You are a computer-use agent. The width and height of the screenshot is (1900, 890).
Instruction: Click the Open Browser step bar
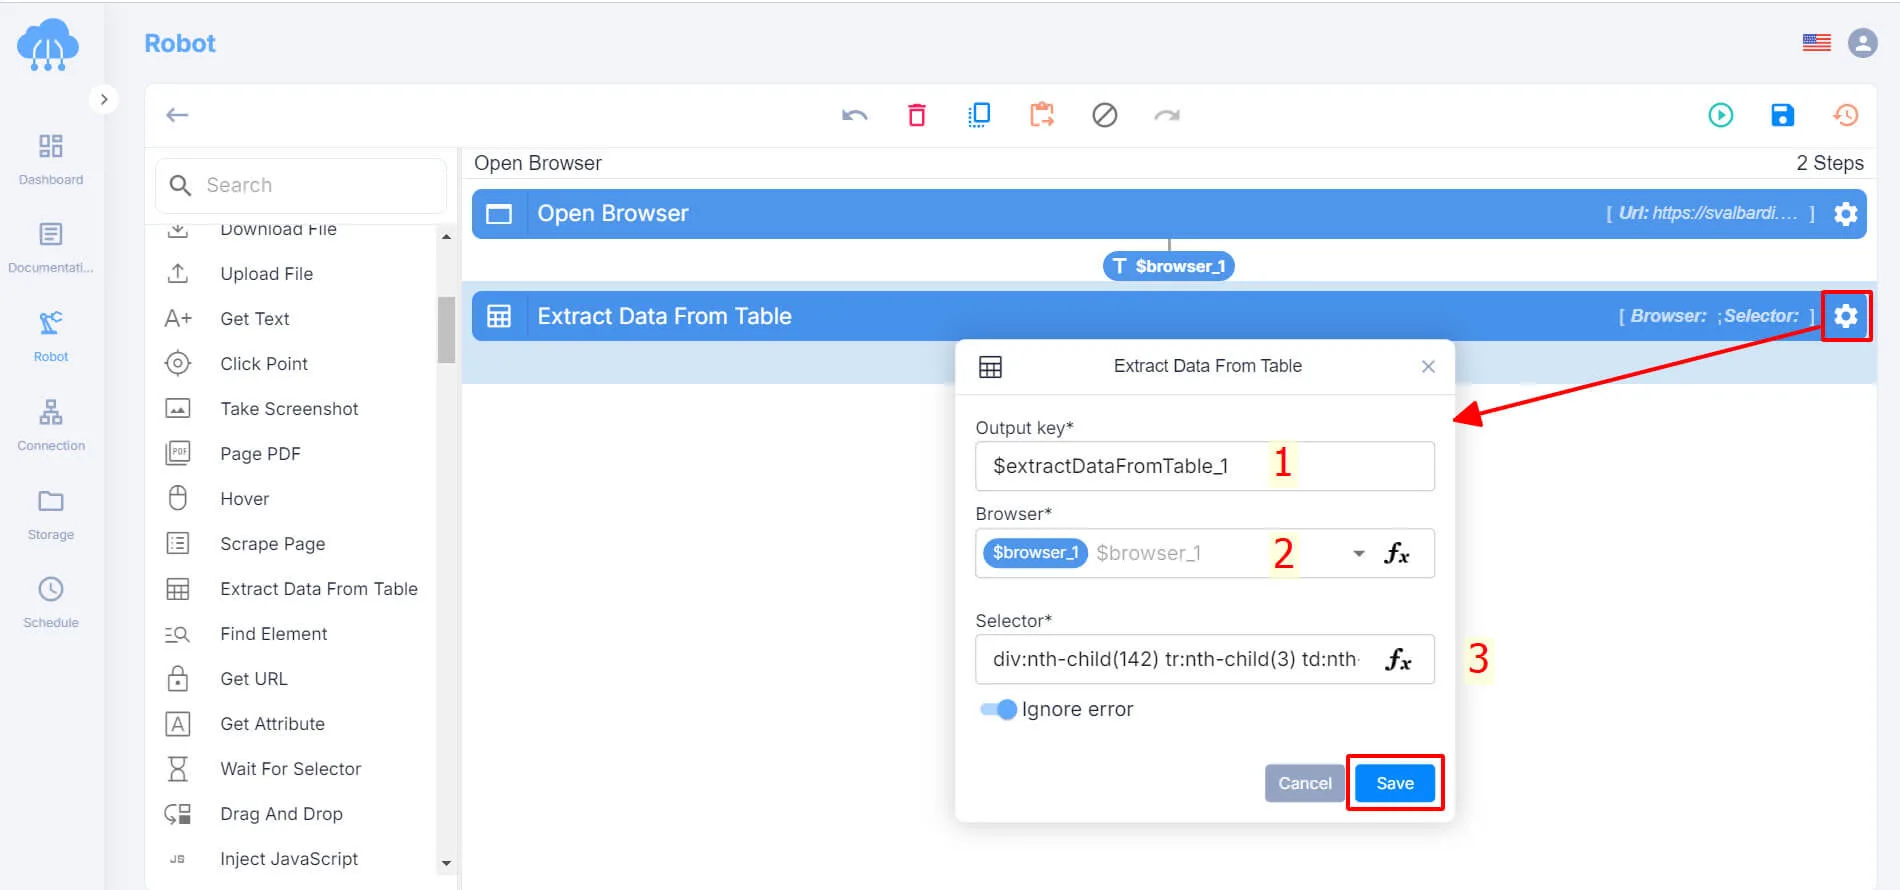coord(1168,214)
